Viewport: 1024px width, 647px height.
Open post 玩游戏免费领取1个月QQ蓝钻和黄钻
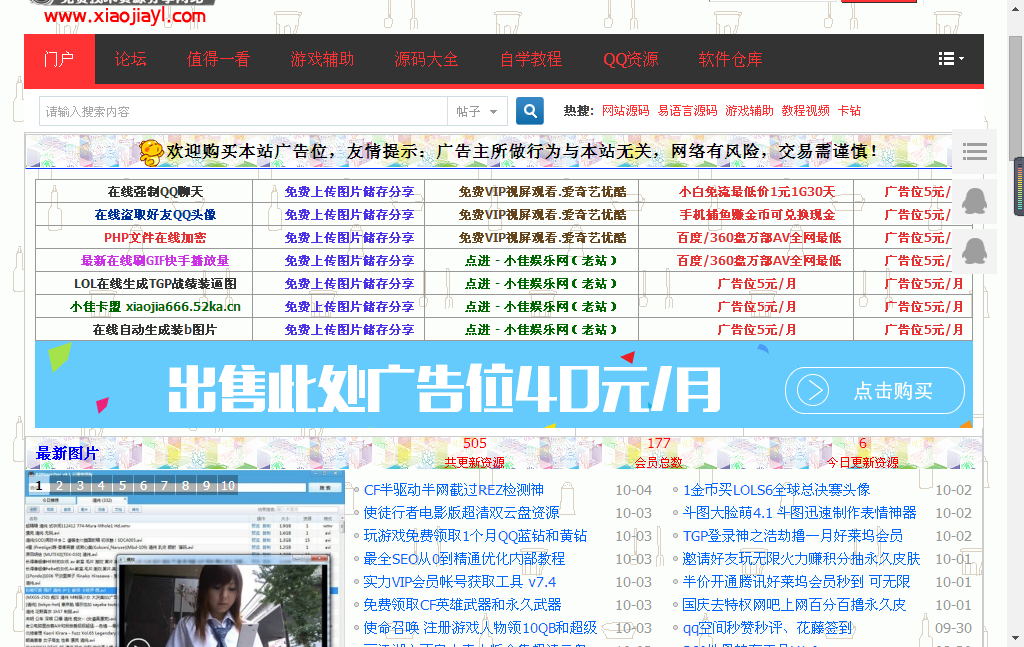click(x=475, y=535)
